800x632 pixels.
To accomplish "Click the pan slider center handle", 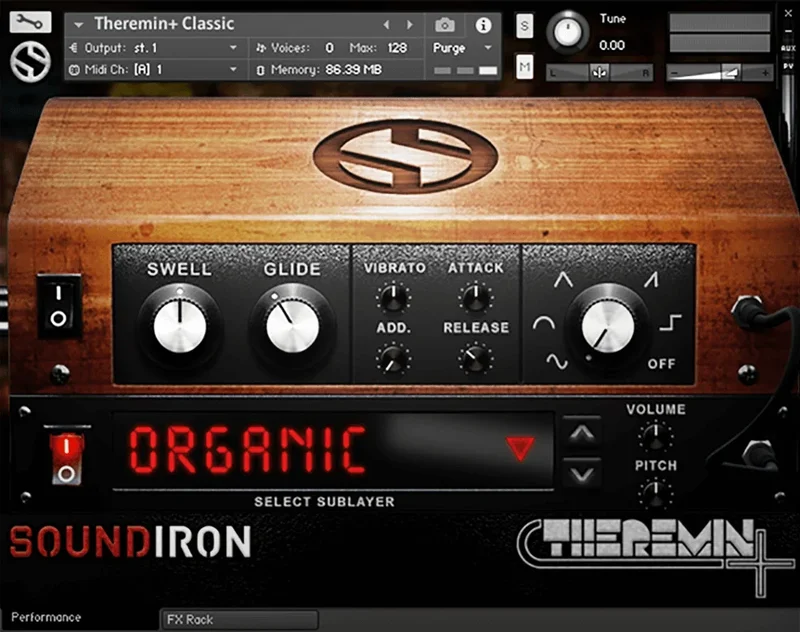I will pos(599,73).
